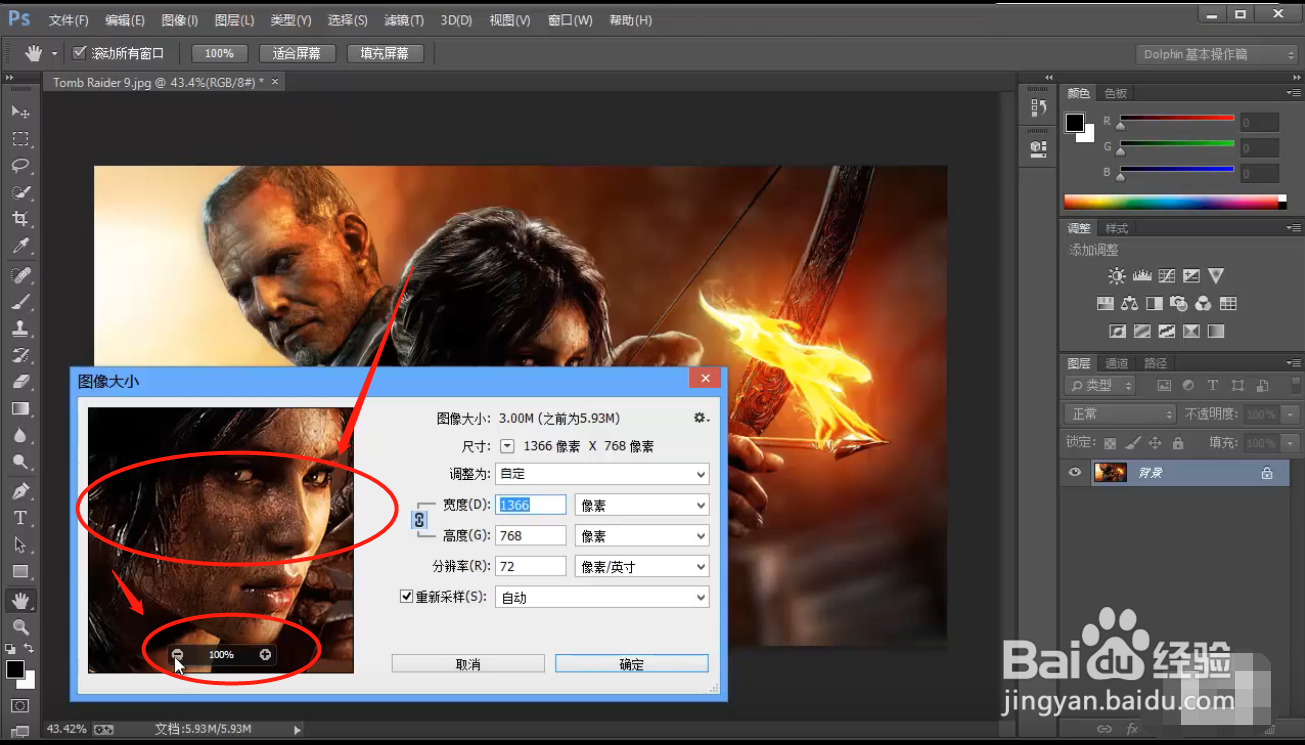Open the 调整为 preset dropdown
Viewport: 1305px width, 745px height.
coord(602,474)
